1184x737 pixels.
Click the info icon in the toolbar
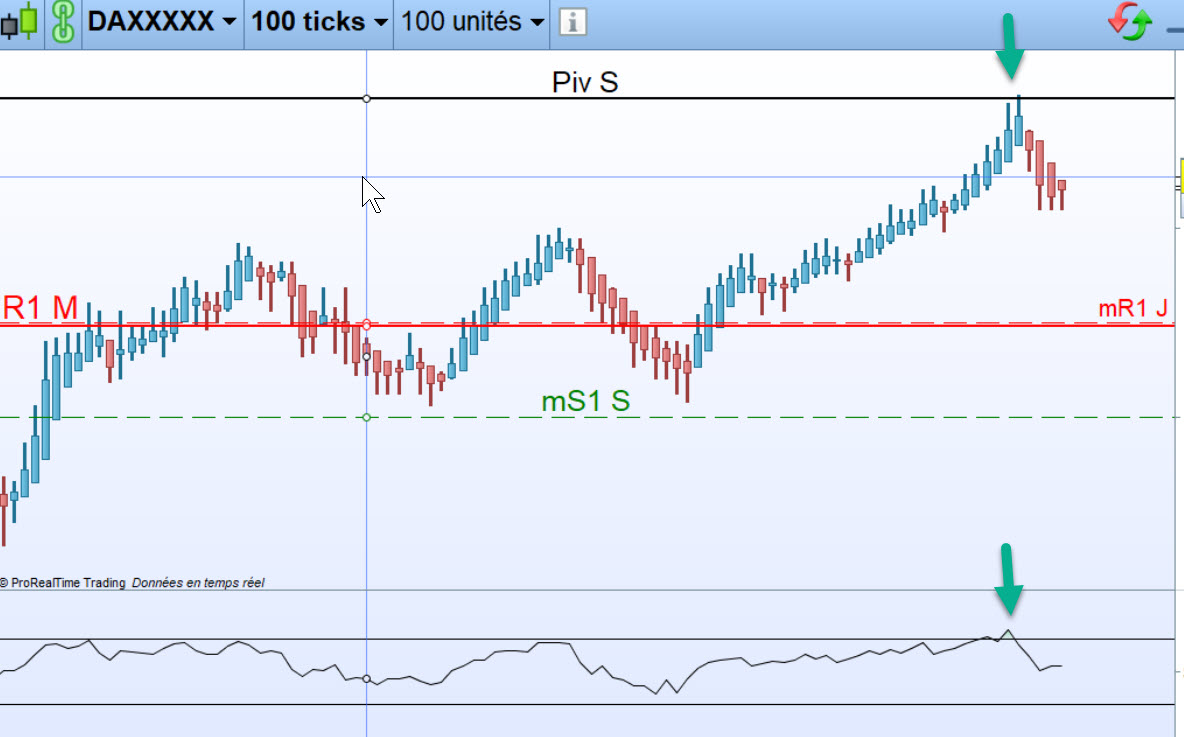[x=572, y=22]
